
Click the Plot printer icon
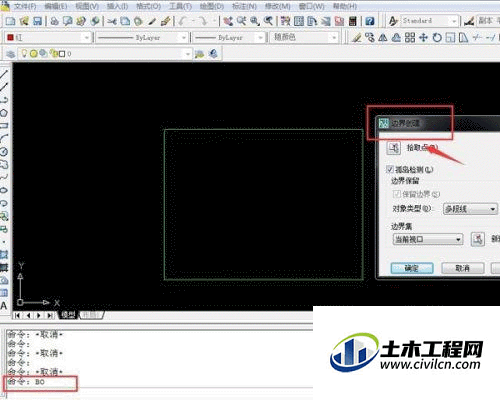click(x=54, y=21)
